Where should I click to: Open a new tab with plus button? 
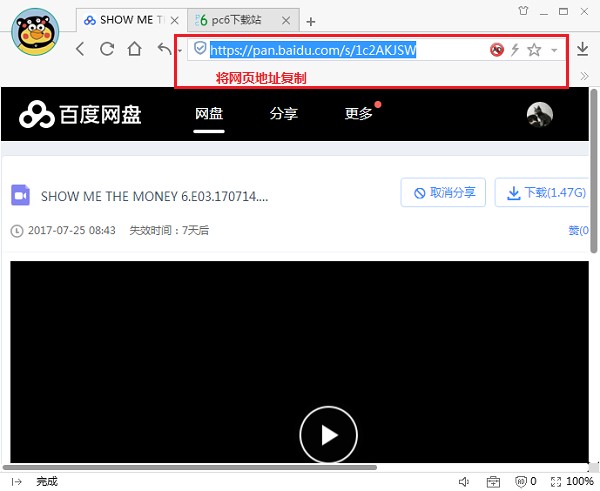click(311, 21)
